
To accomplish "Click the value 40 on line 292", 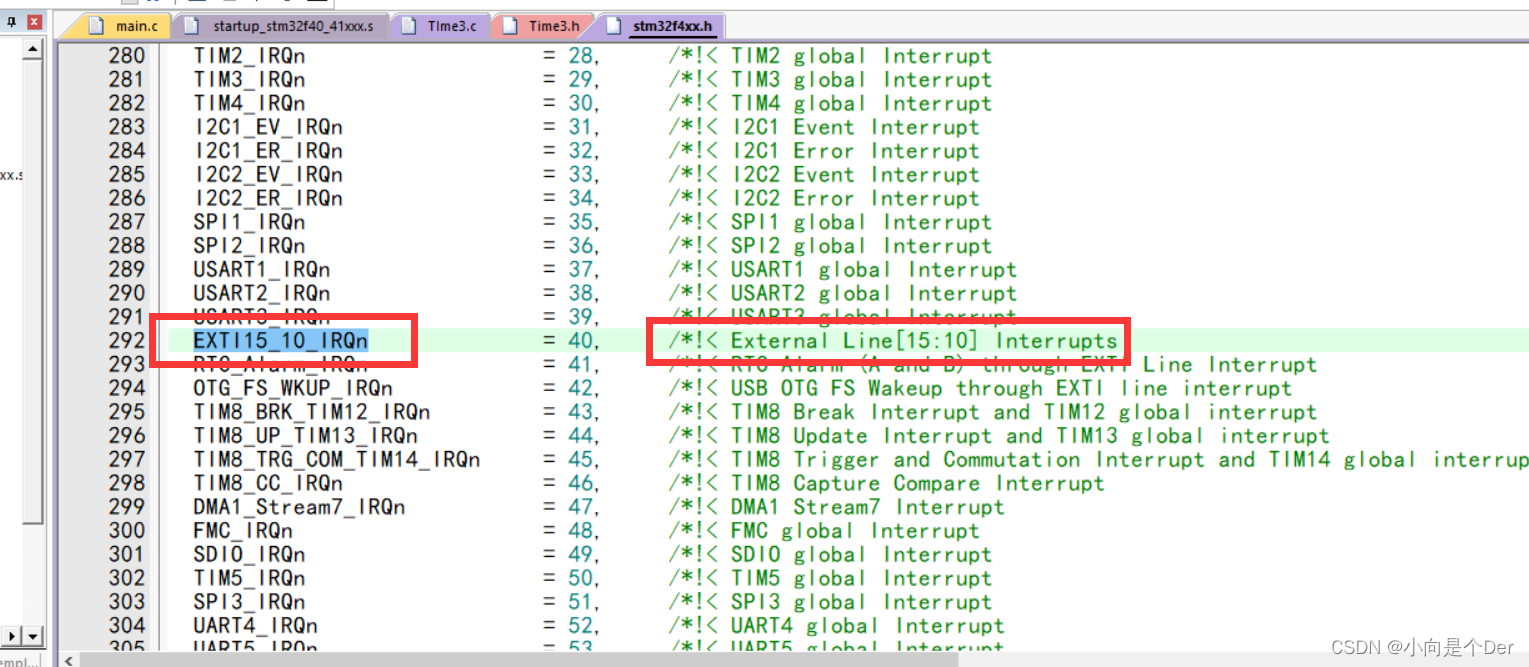I will coord(580,341).
